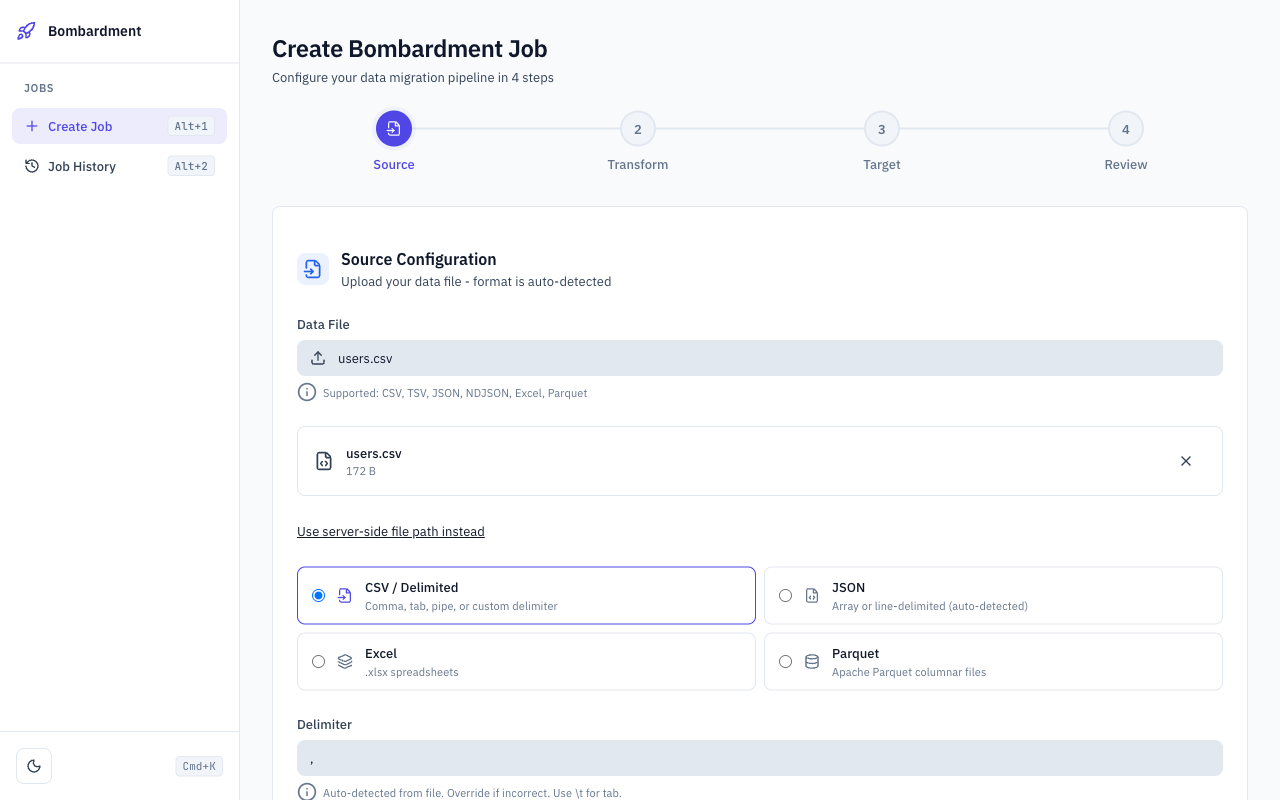Click step 3 Target progress circle
This screenshot has width=1280, height=800.
pyautogui.click(x=881, y=128)
